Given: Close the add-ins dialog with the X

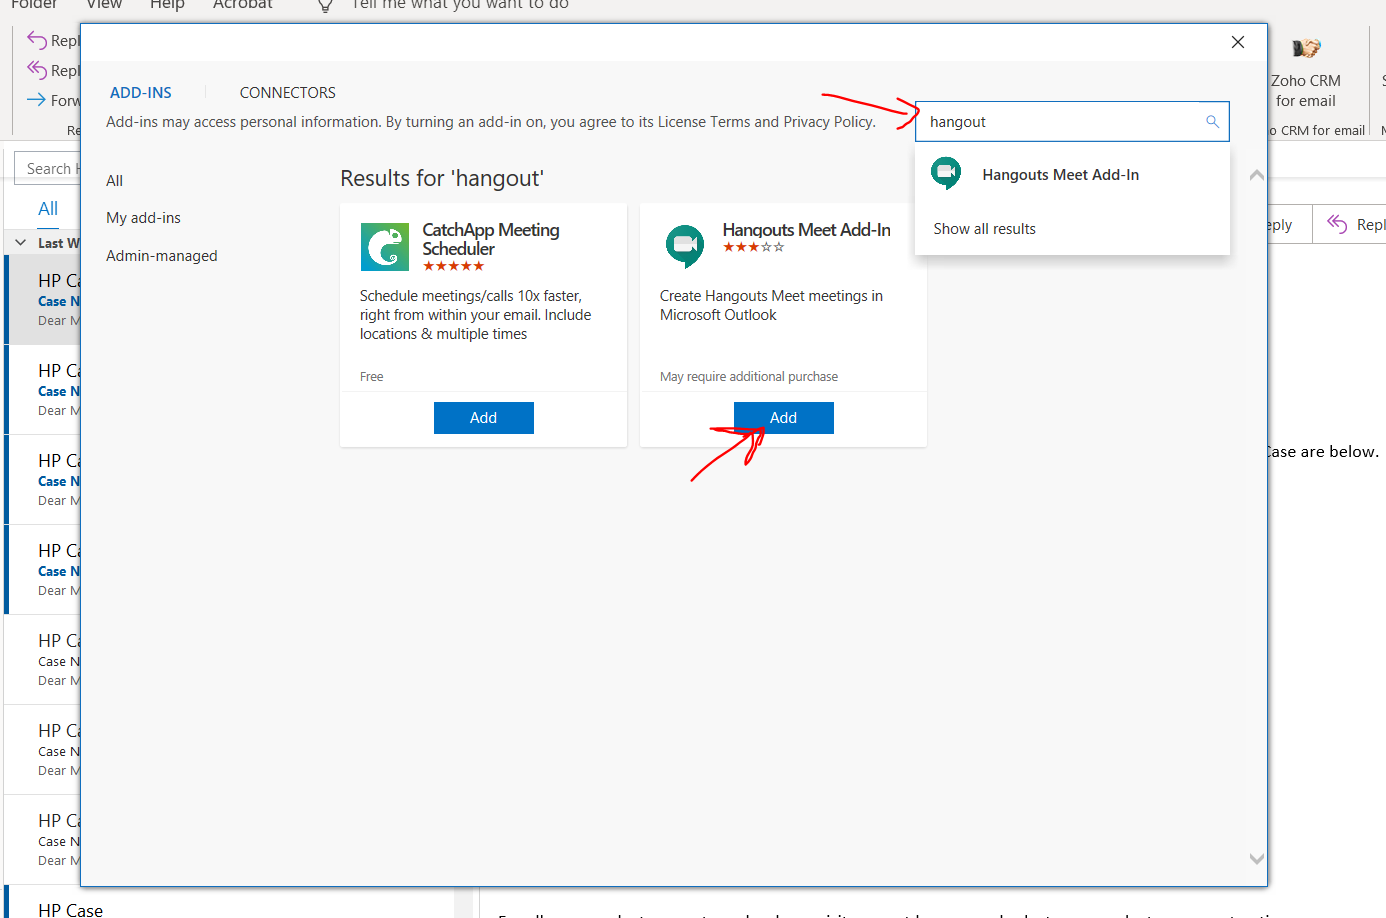Looking at the screenshot, I should point(1238,42).
